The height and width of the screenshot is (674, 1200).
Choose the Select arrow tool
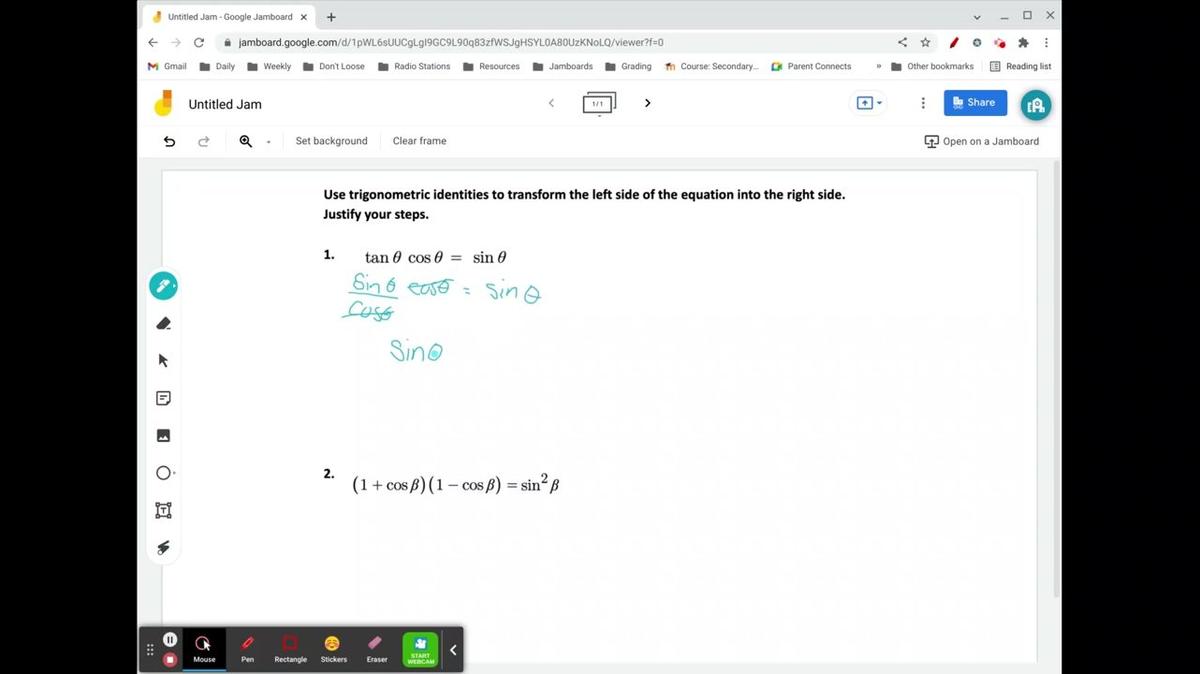(x=164, y=360)
